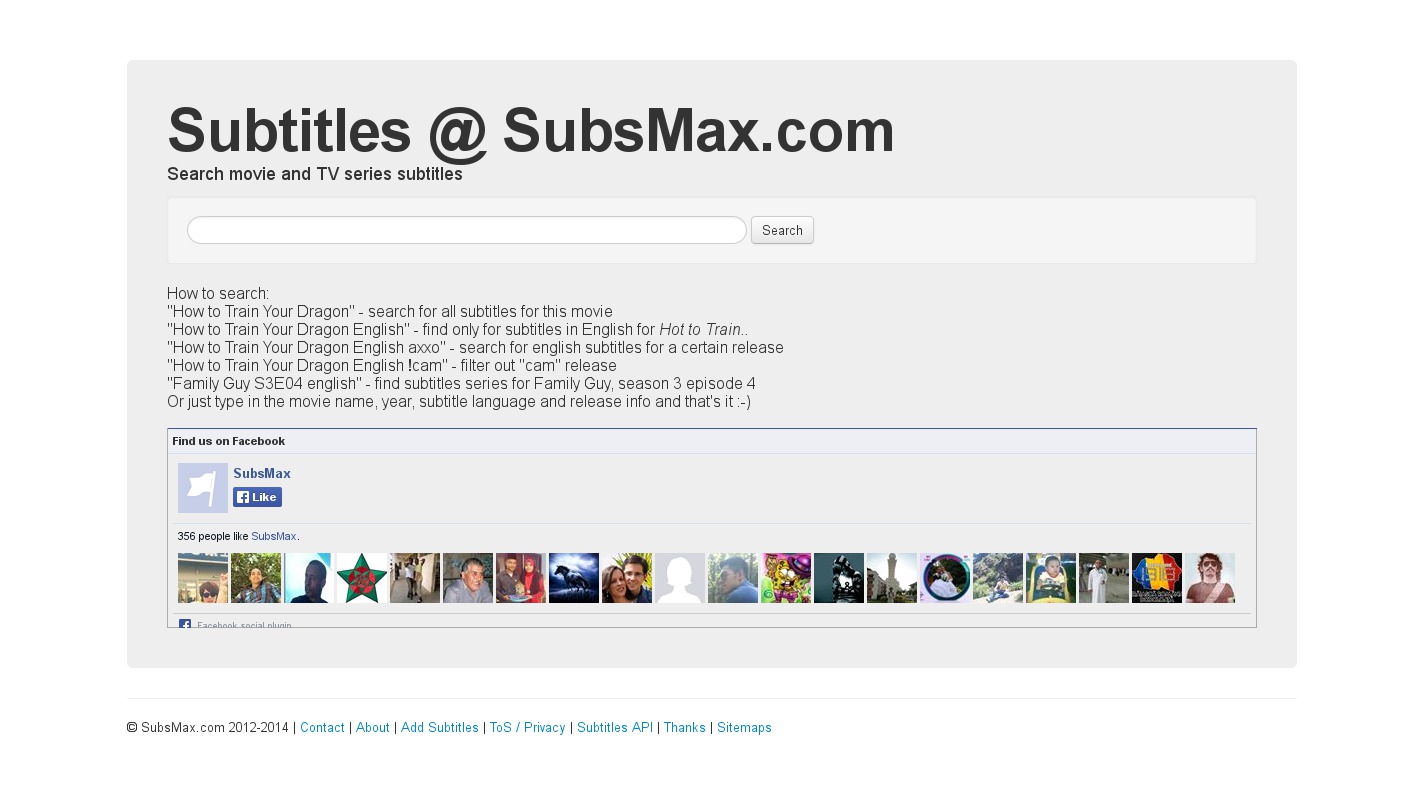Open the About footer link

(373, 728)
